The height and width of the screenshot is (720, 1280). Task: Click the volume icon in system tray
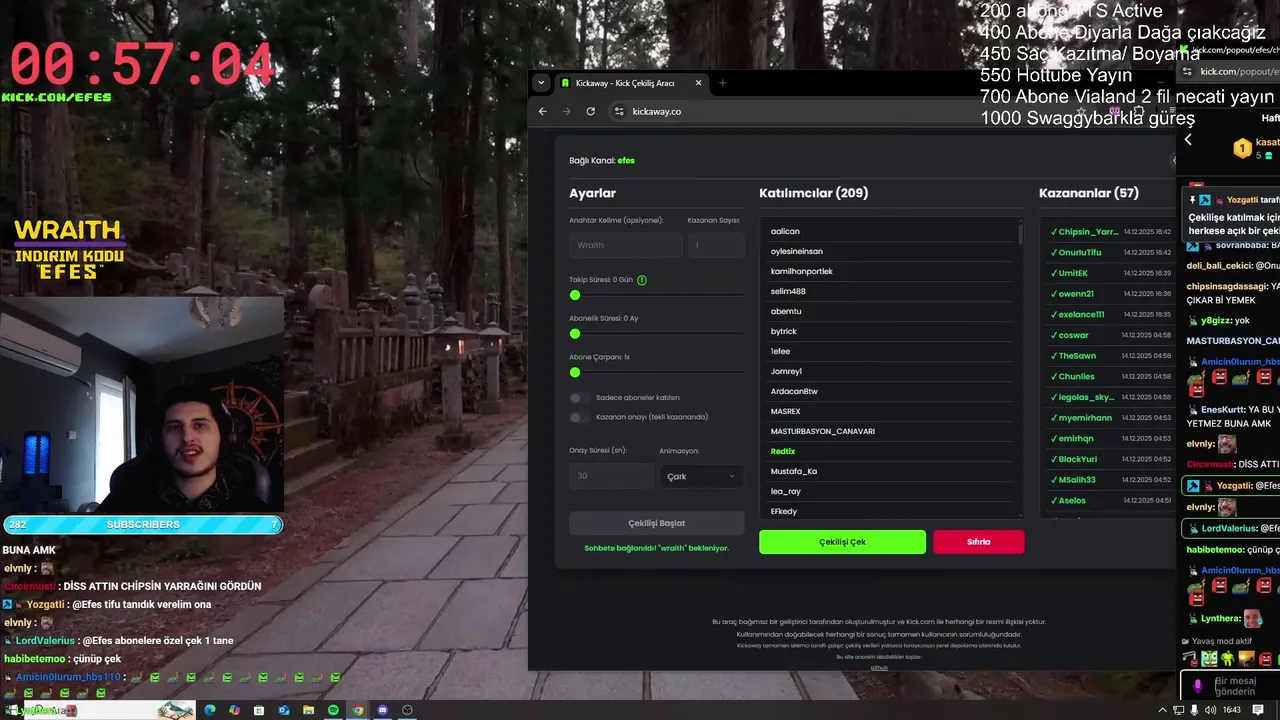coord(1212,710)
